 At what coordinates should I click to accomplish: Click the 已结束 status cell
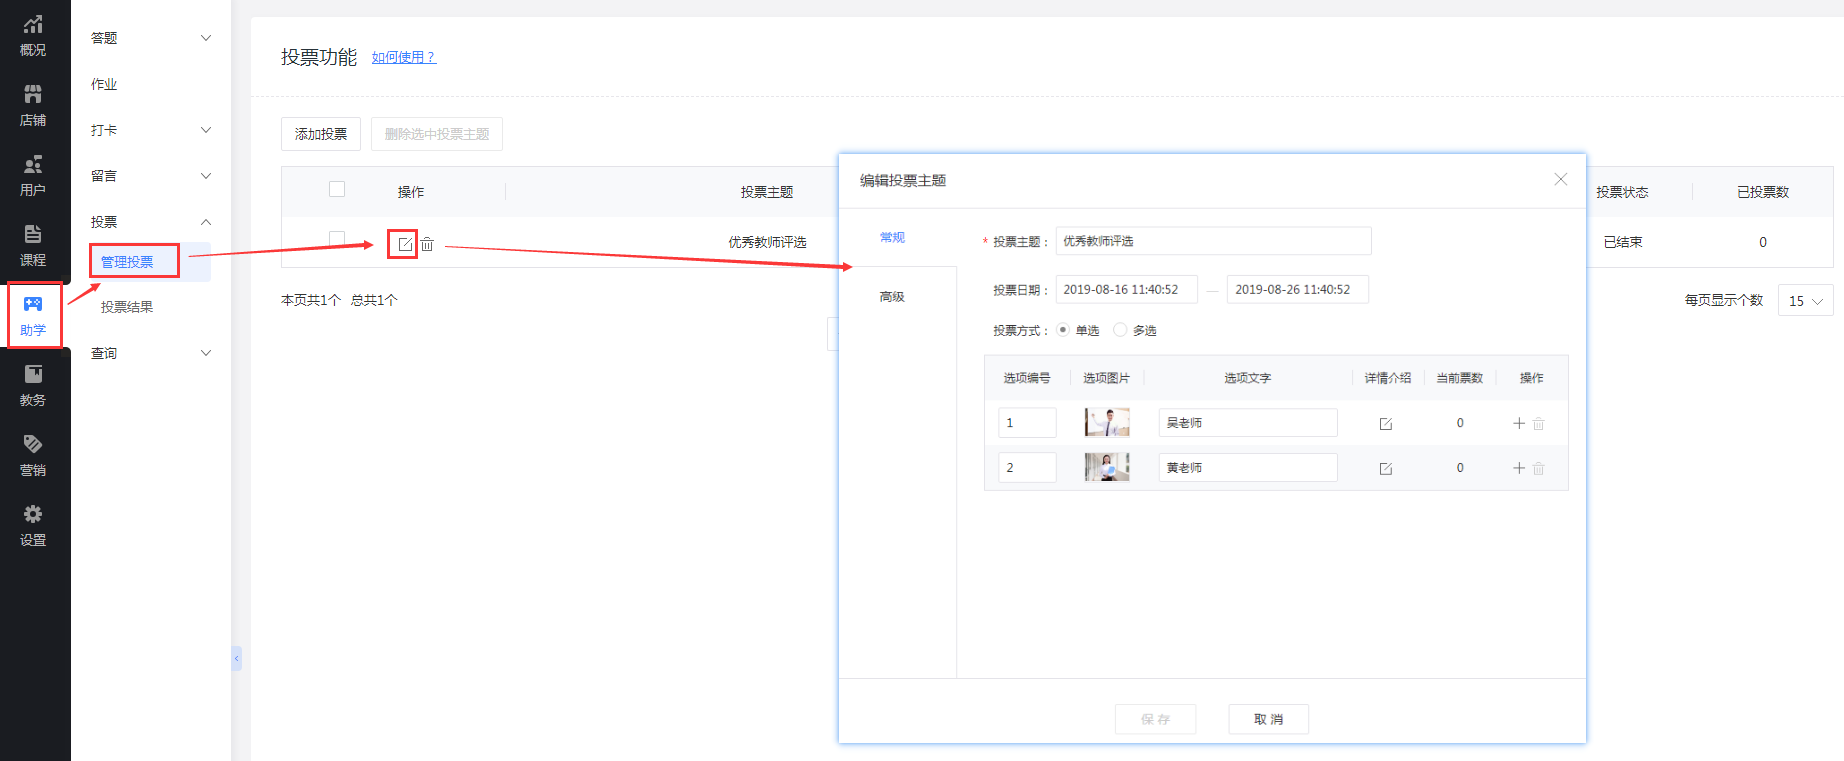point(1623,242)
